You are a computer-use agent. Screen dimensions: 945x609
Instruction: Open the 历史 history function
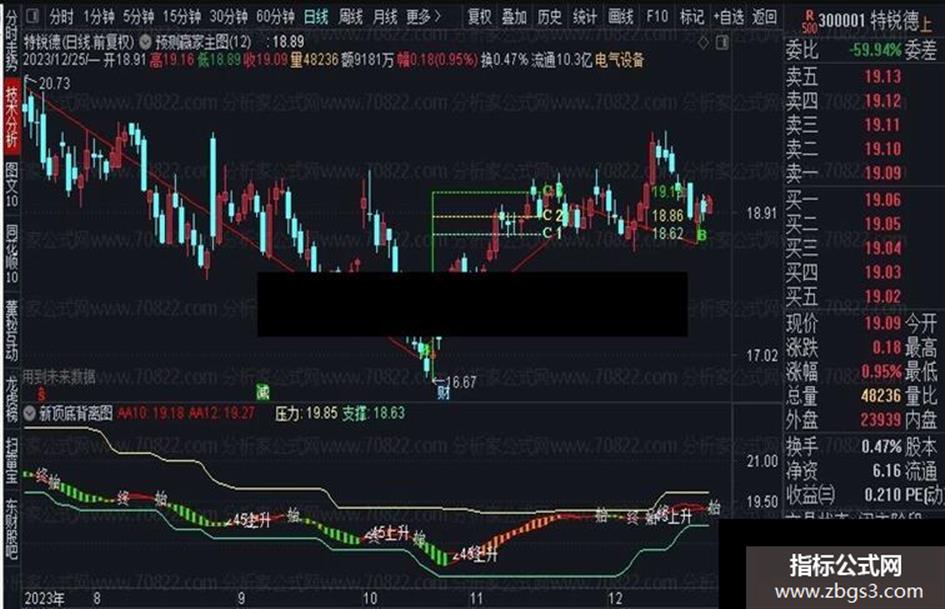point(549,16)
